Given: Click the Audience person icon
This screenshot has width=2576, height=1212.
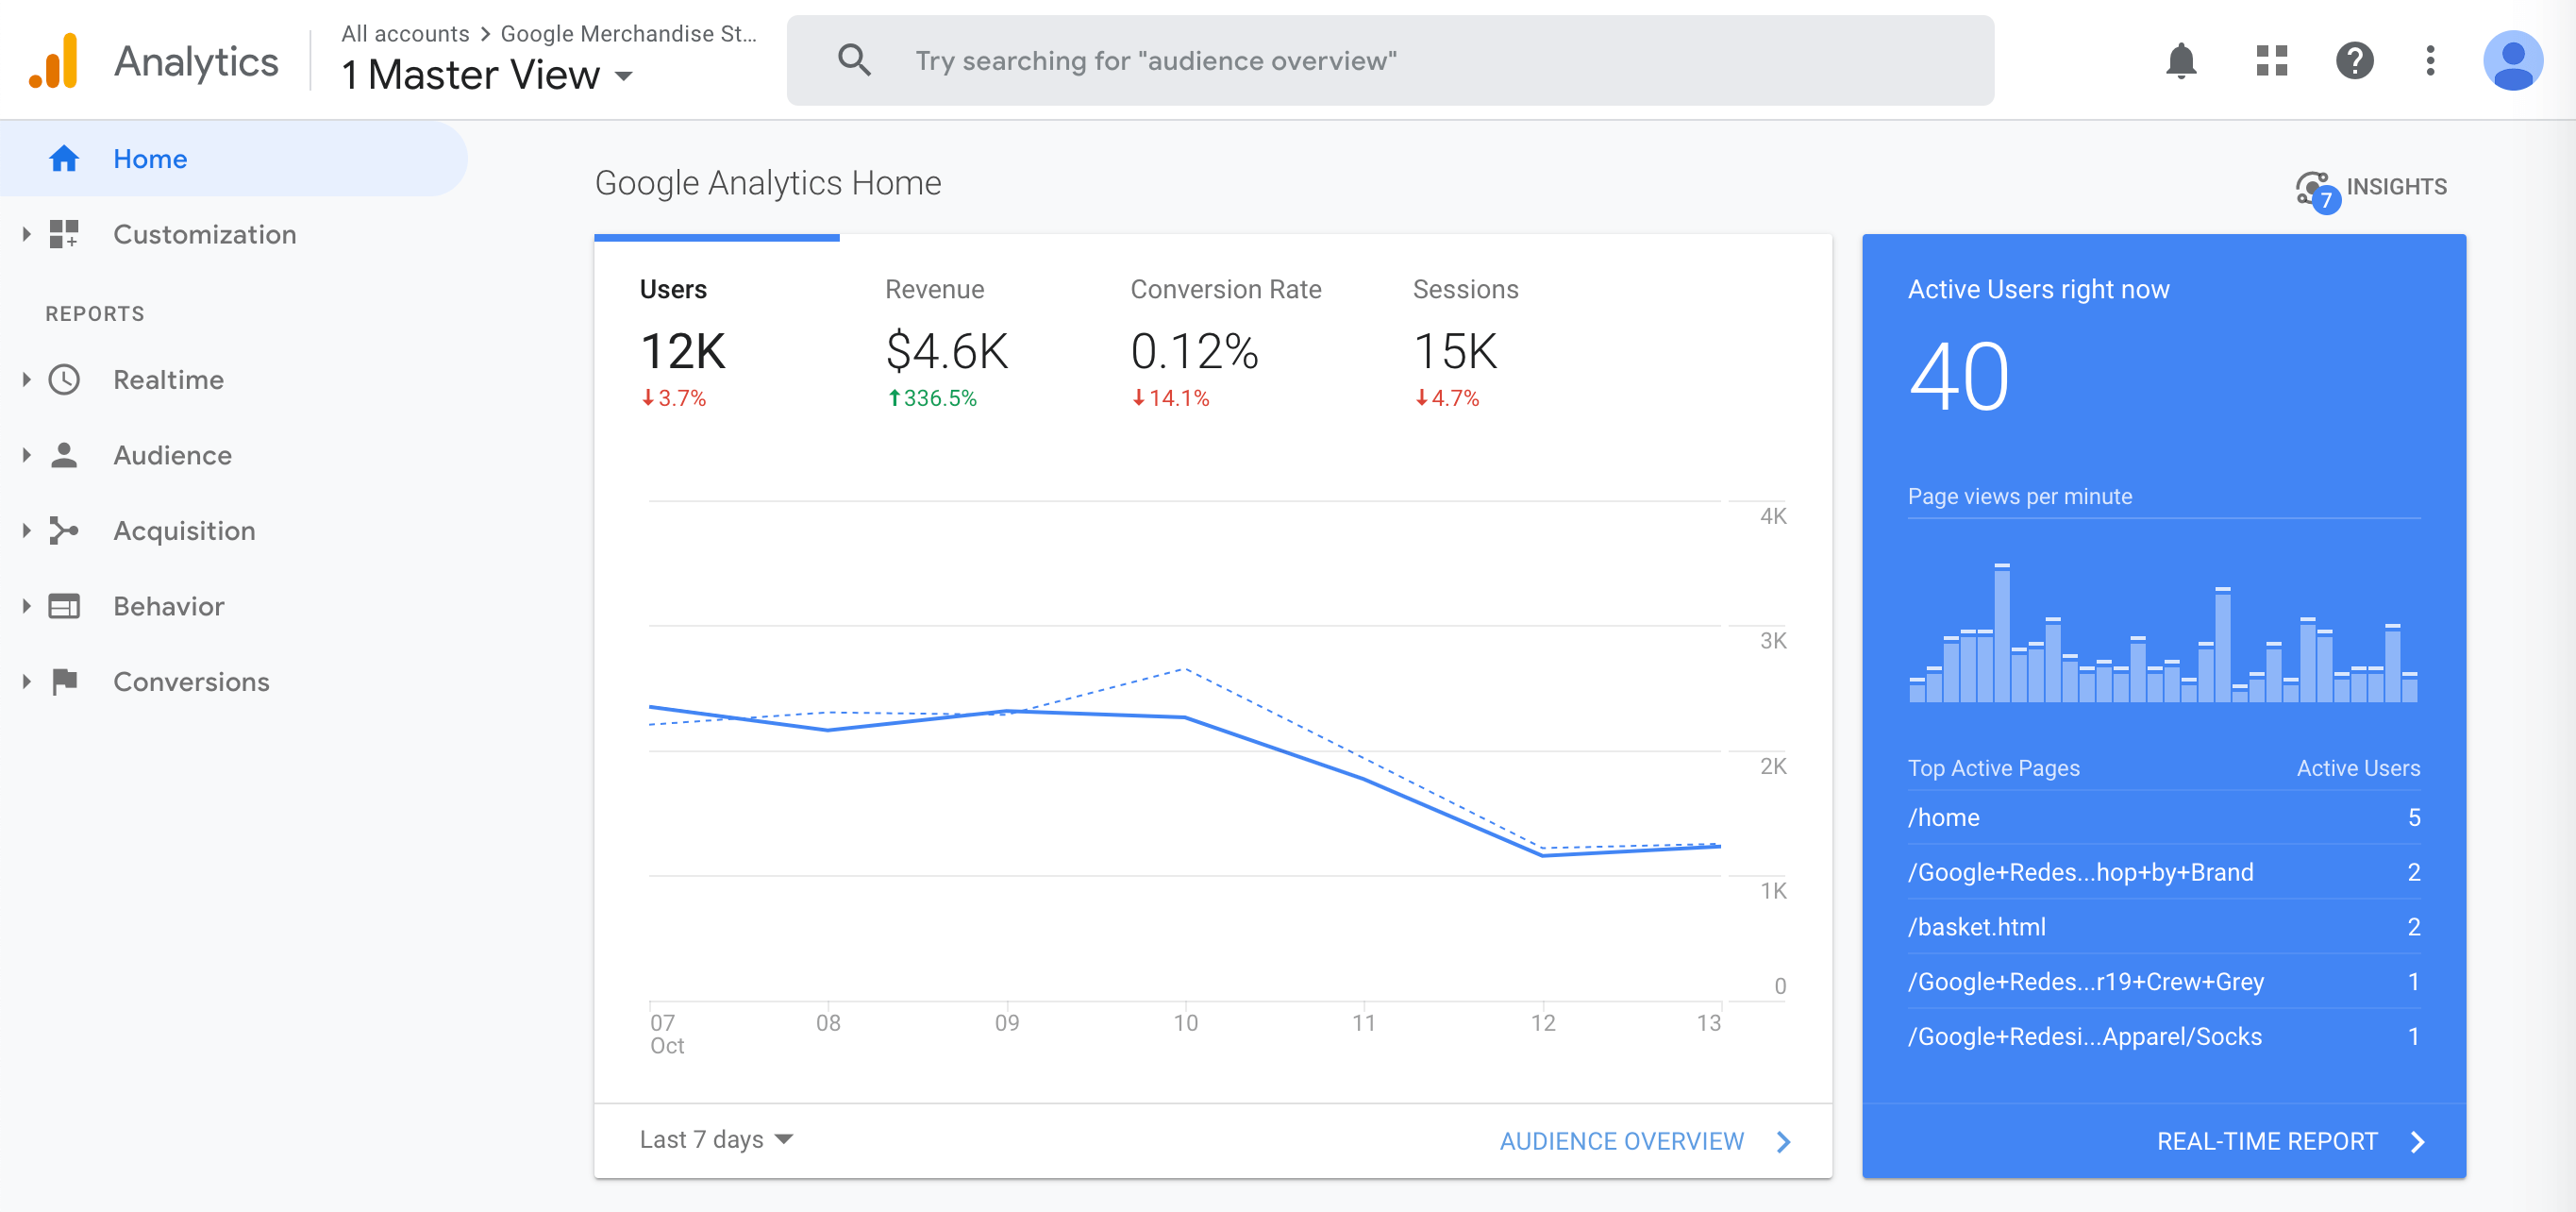Looking at the screenshot, I should pyautogui.click(x=64, y=455).
